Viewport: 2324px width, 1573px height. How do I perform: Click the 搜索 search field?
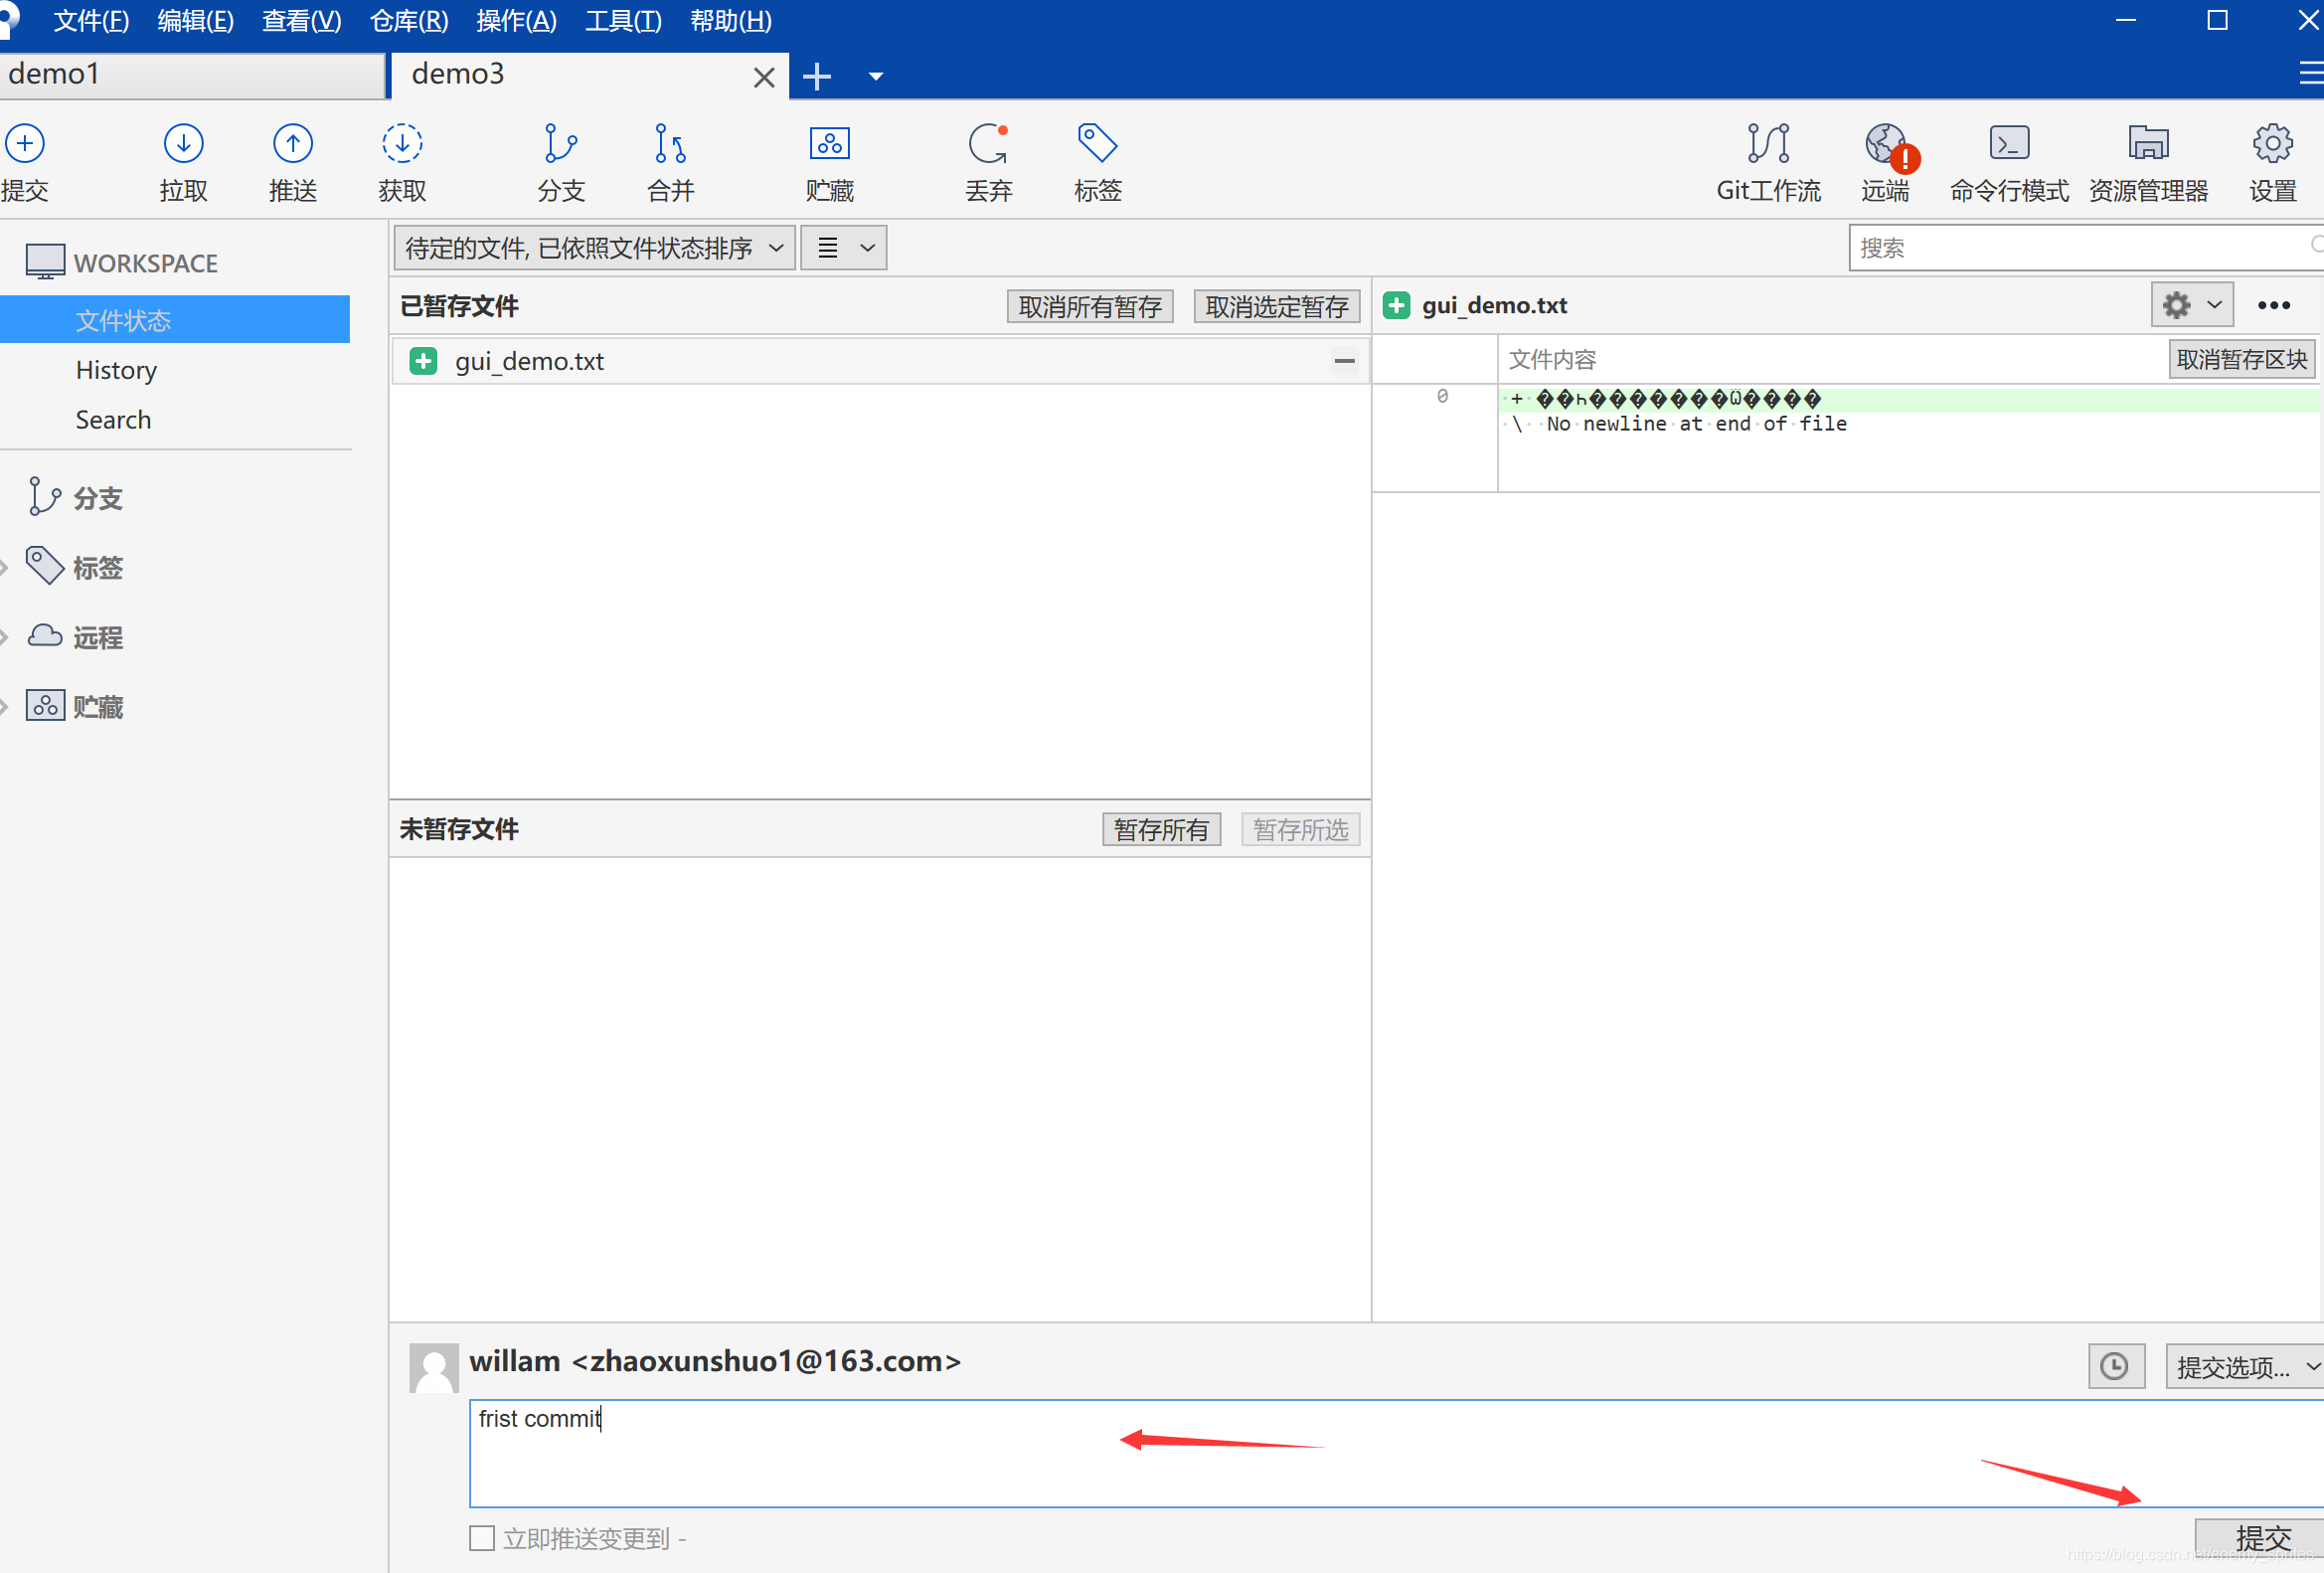click(x=2080, y=248)
